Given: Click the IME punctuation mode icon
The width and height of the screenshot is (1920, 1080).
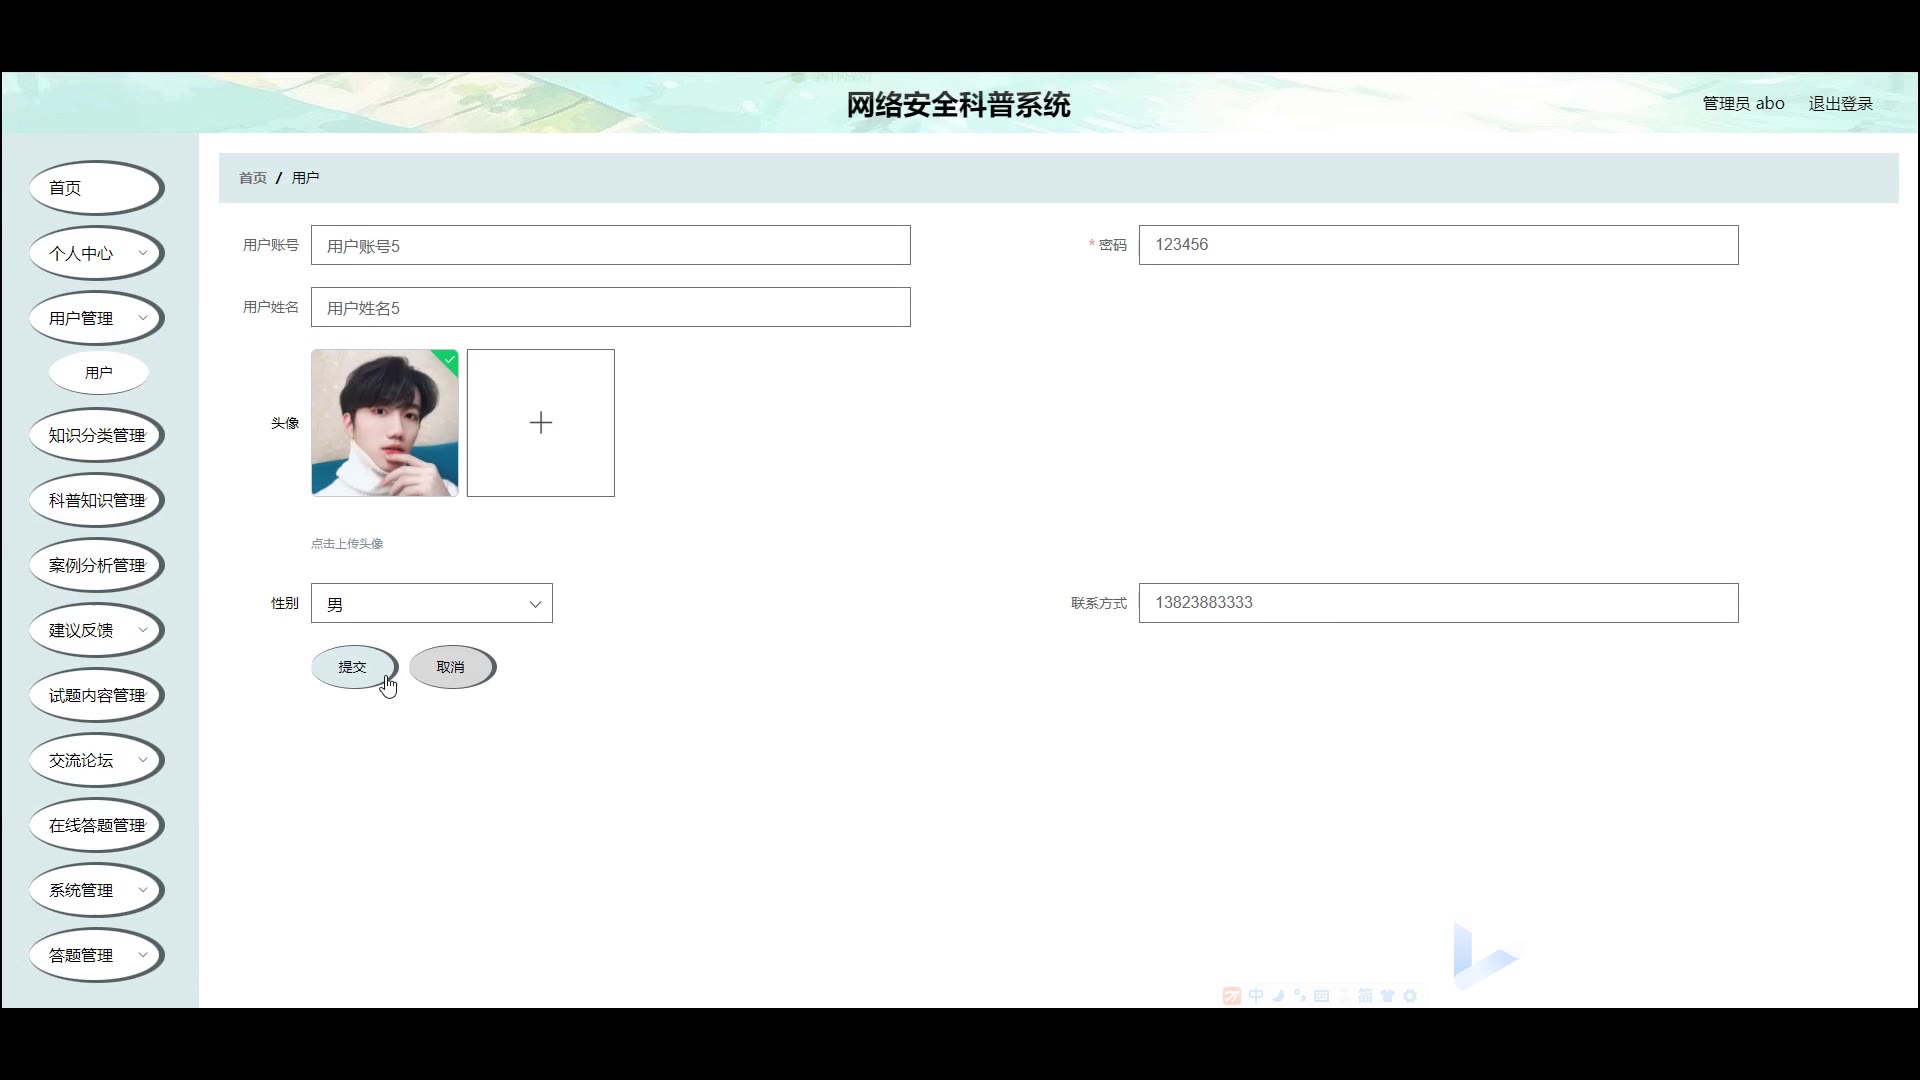Looking at the screenshot, I should point(1300,996).
